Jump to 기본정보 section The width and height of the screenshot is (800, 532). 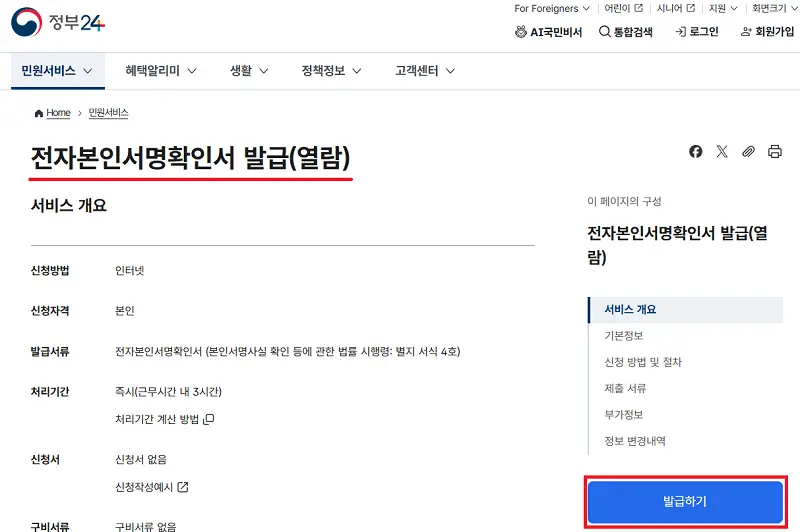click(x=623, y=336)
